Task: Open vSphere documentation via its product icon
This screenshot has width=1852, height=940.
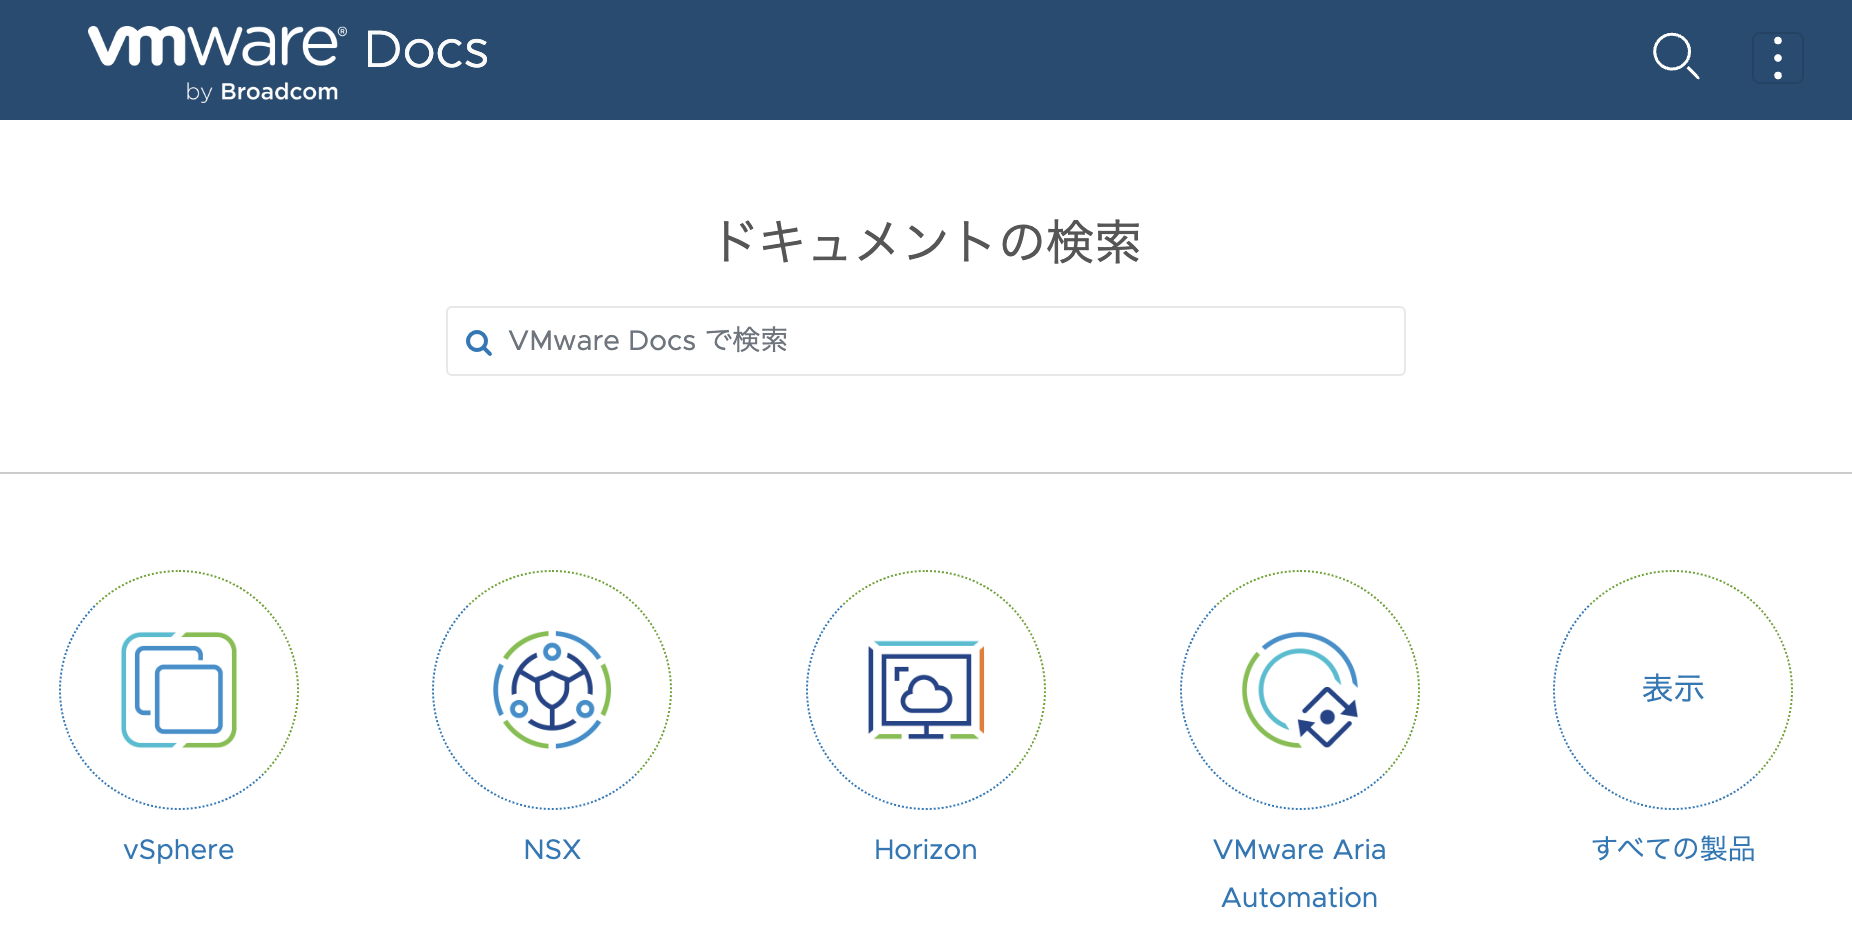Action: coord(179,688)
